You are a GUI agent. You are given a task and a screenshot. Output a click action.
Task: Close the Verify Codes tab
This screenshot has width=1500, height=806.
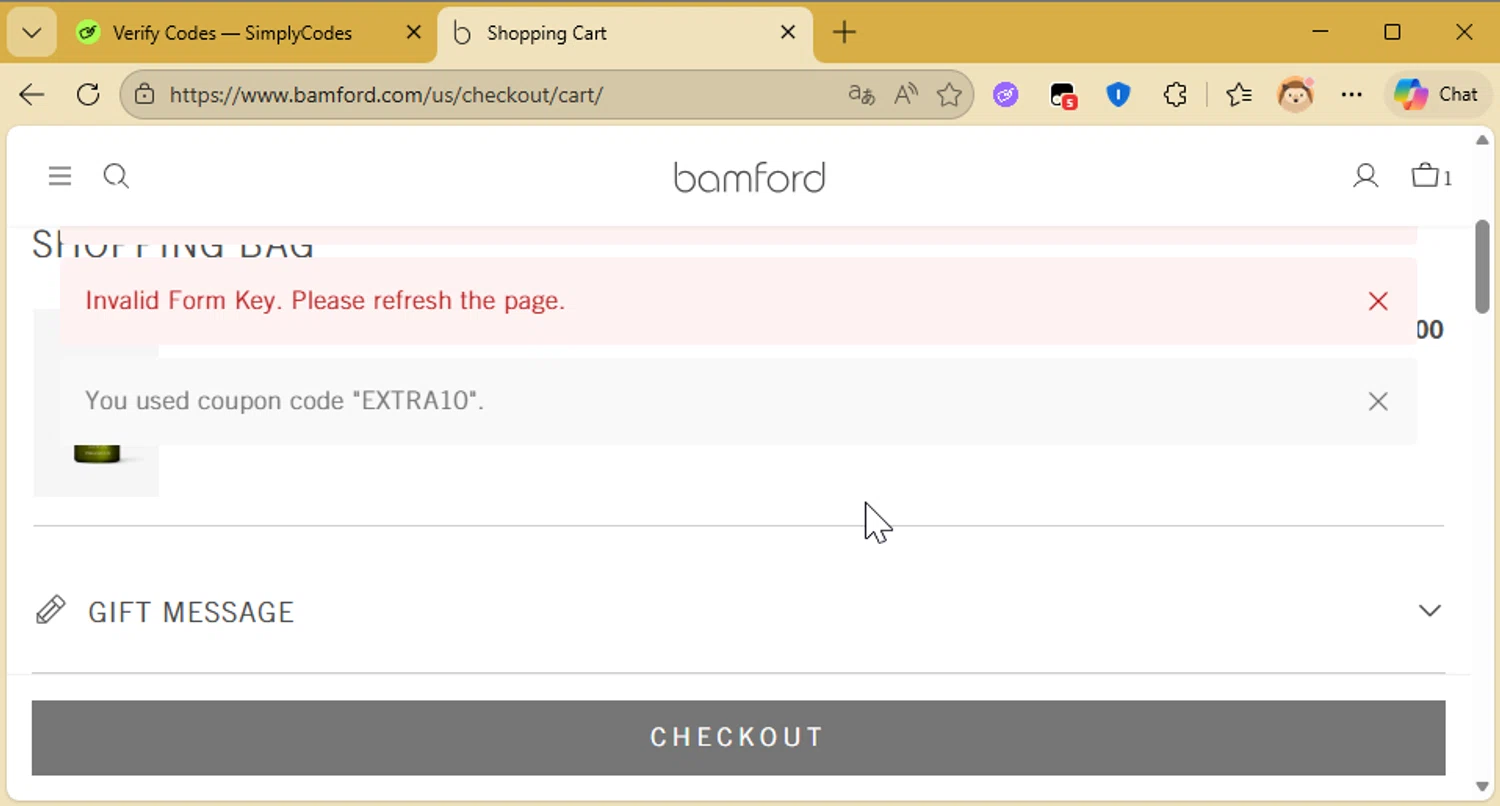coord(413,33)
